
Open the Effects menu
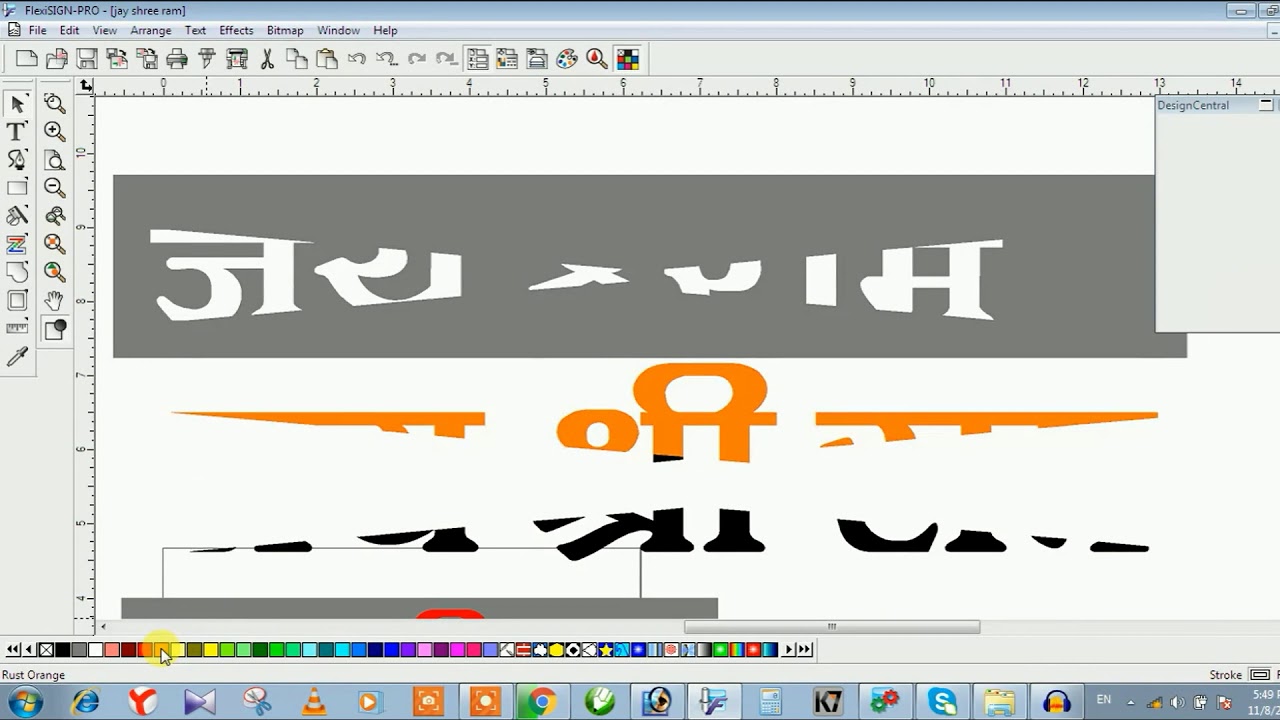pos(236,31)
